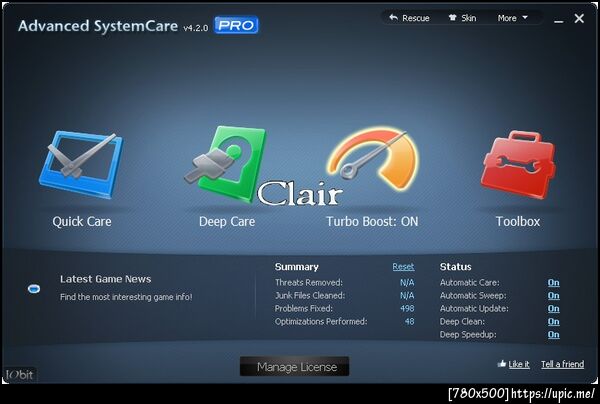This screenshot has width=600, height=404.
Task: Open the Quick Care monitor icon
Action: click(81, 165)
